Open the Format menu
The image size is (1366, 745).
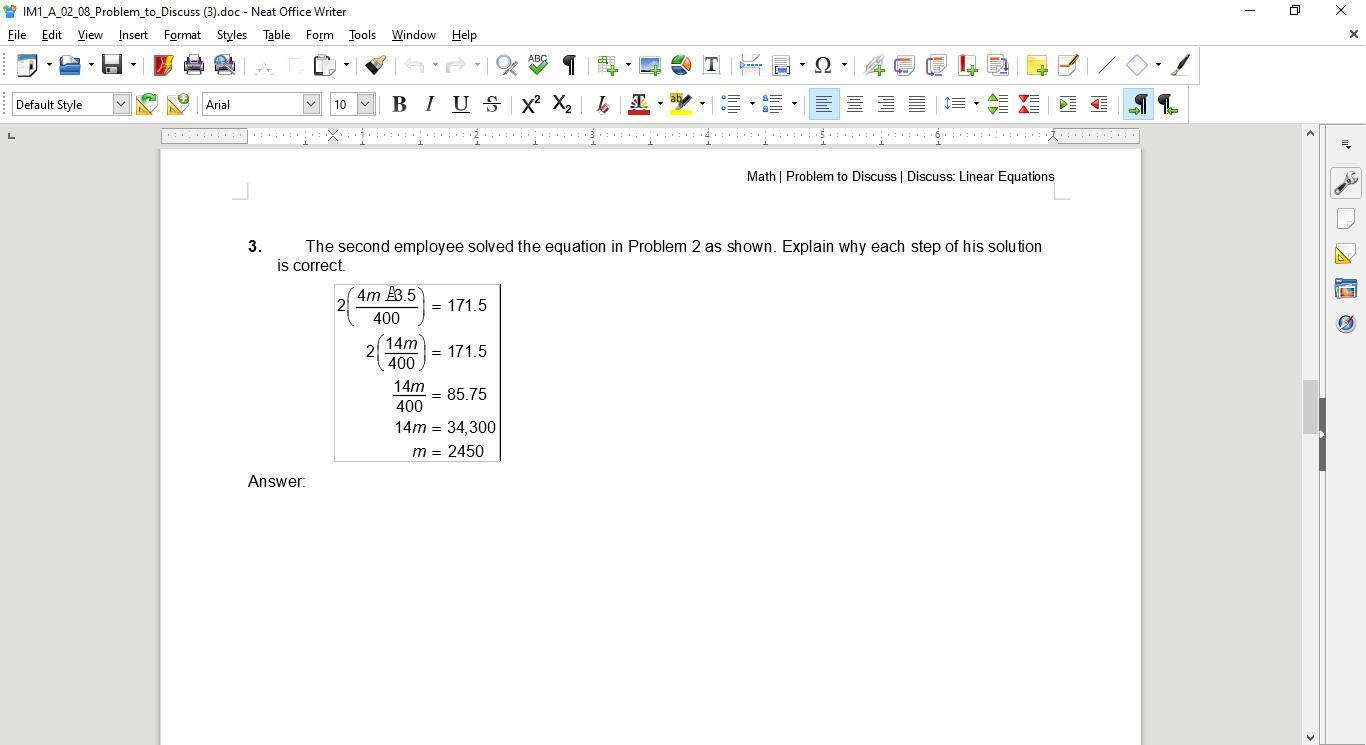(x=182, y=35)
